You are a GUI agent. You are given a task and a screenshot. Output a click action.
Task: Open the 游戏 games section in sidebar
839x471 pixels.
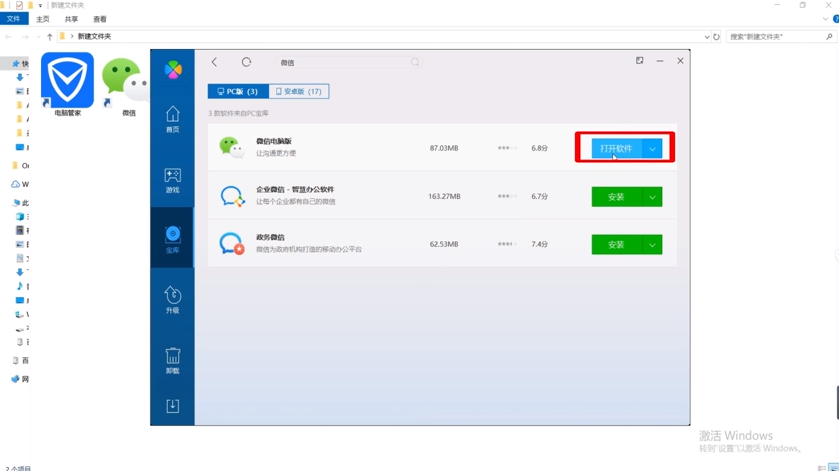click(x=172, y=180)
